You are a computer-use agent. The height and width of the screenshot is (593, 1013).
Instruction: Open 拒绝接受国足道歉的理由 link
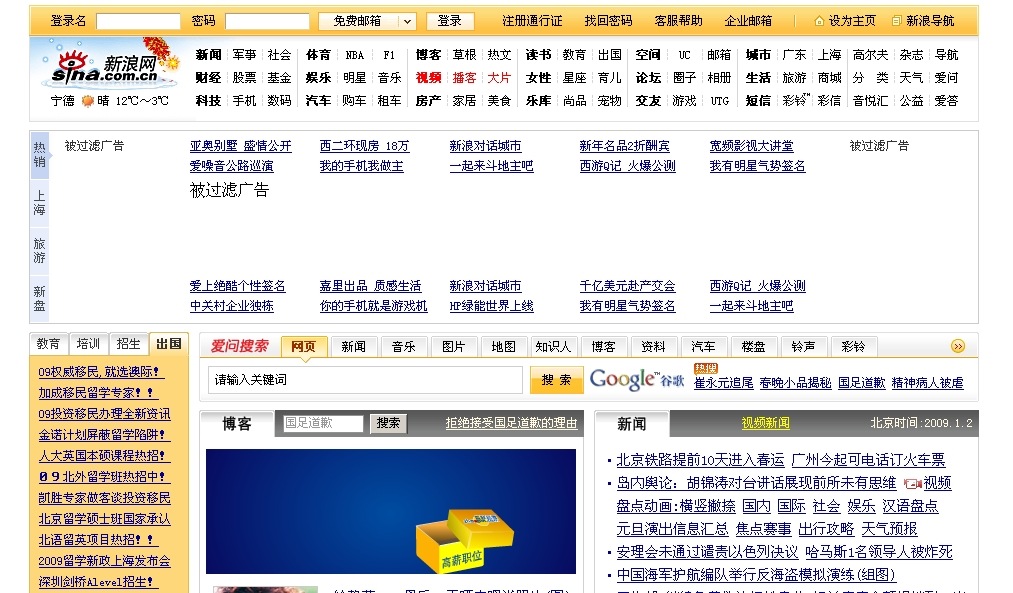[x=511, y=423]
